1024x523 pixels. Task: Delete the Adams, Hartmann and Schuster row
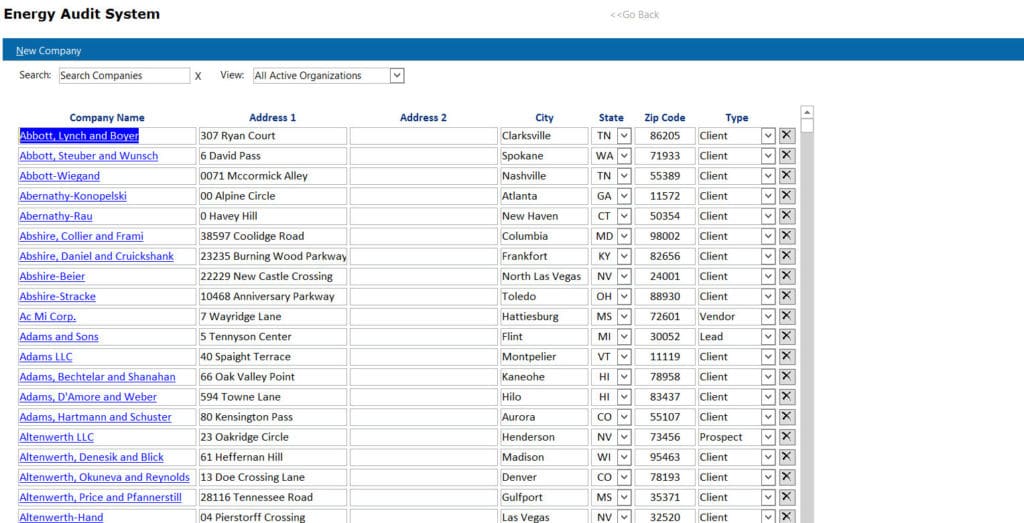pyautogui.click(x=787, y=417)
